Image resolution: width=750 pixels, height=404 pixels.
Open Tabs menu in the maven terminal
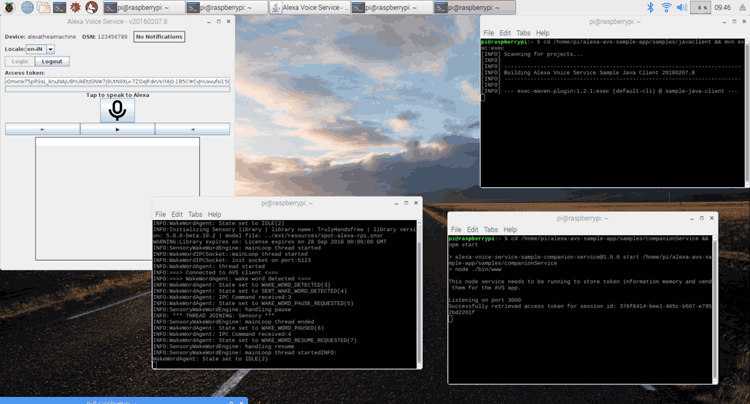tap(523, 33)
